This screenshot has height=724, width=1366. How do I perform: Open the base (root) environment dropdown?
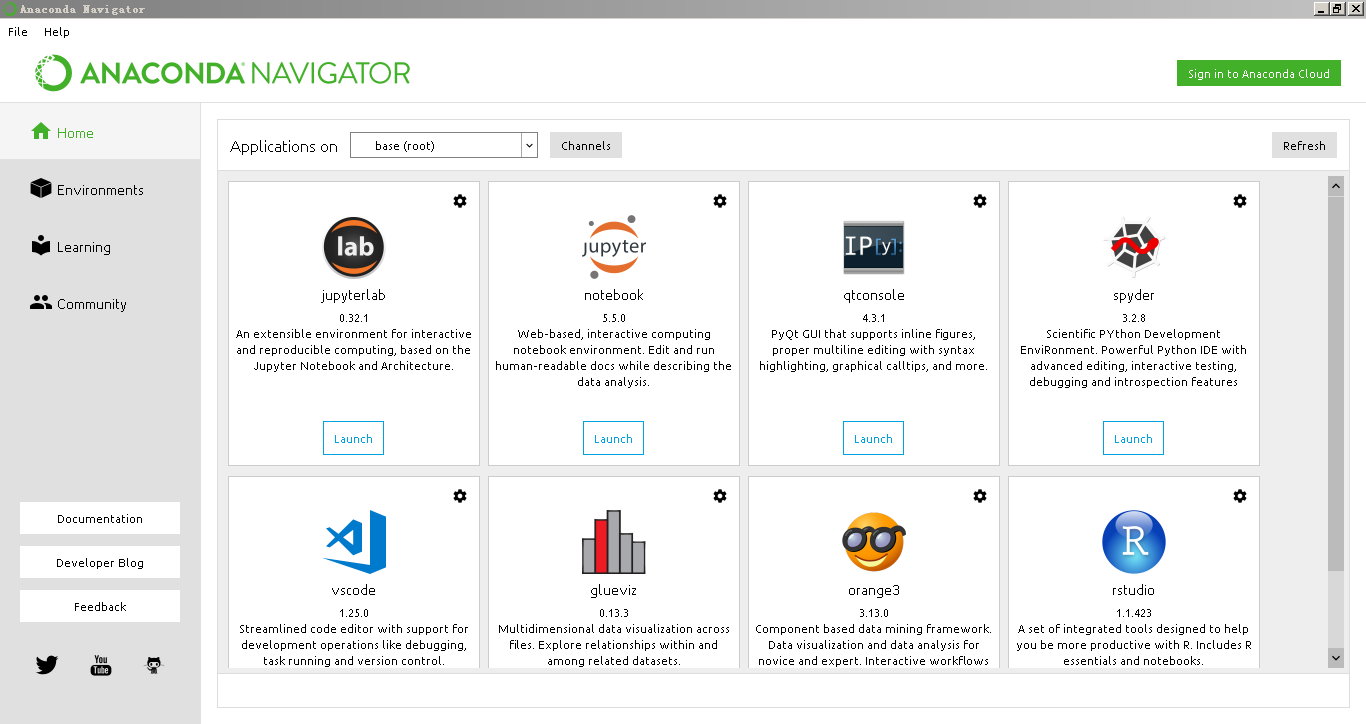pyautogui.click(x=444, y=146)
